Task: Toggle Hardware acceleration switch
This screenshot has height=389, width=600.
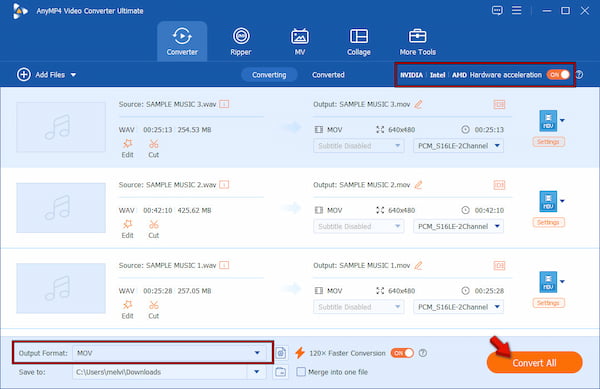Action: [558, 75]
